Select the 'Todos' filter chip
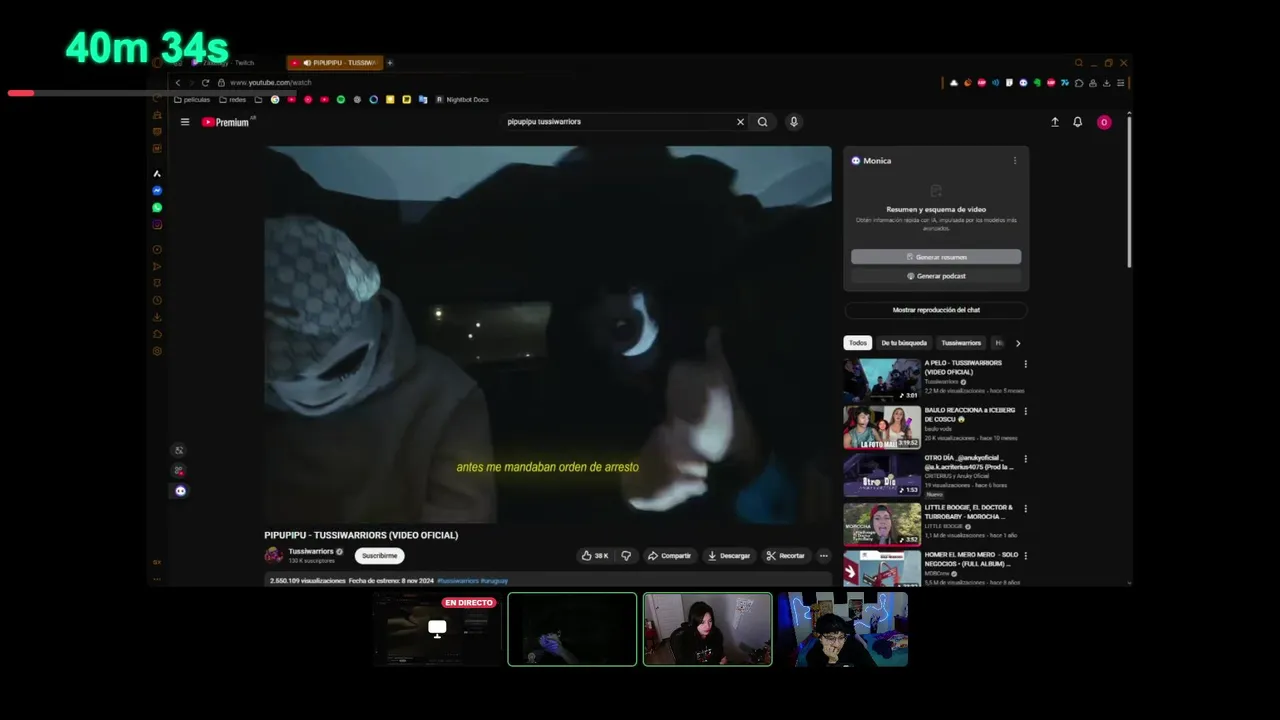Image resolution: width=1280 pixels, height=720 pixels. pos(858,343)
